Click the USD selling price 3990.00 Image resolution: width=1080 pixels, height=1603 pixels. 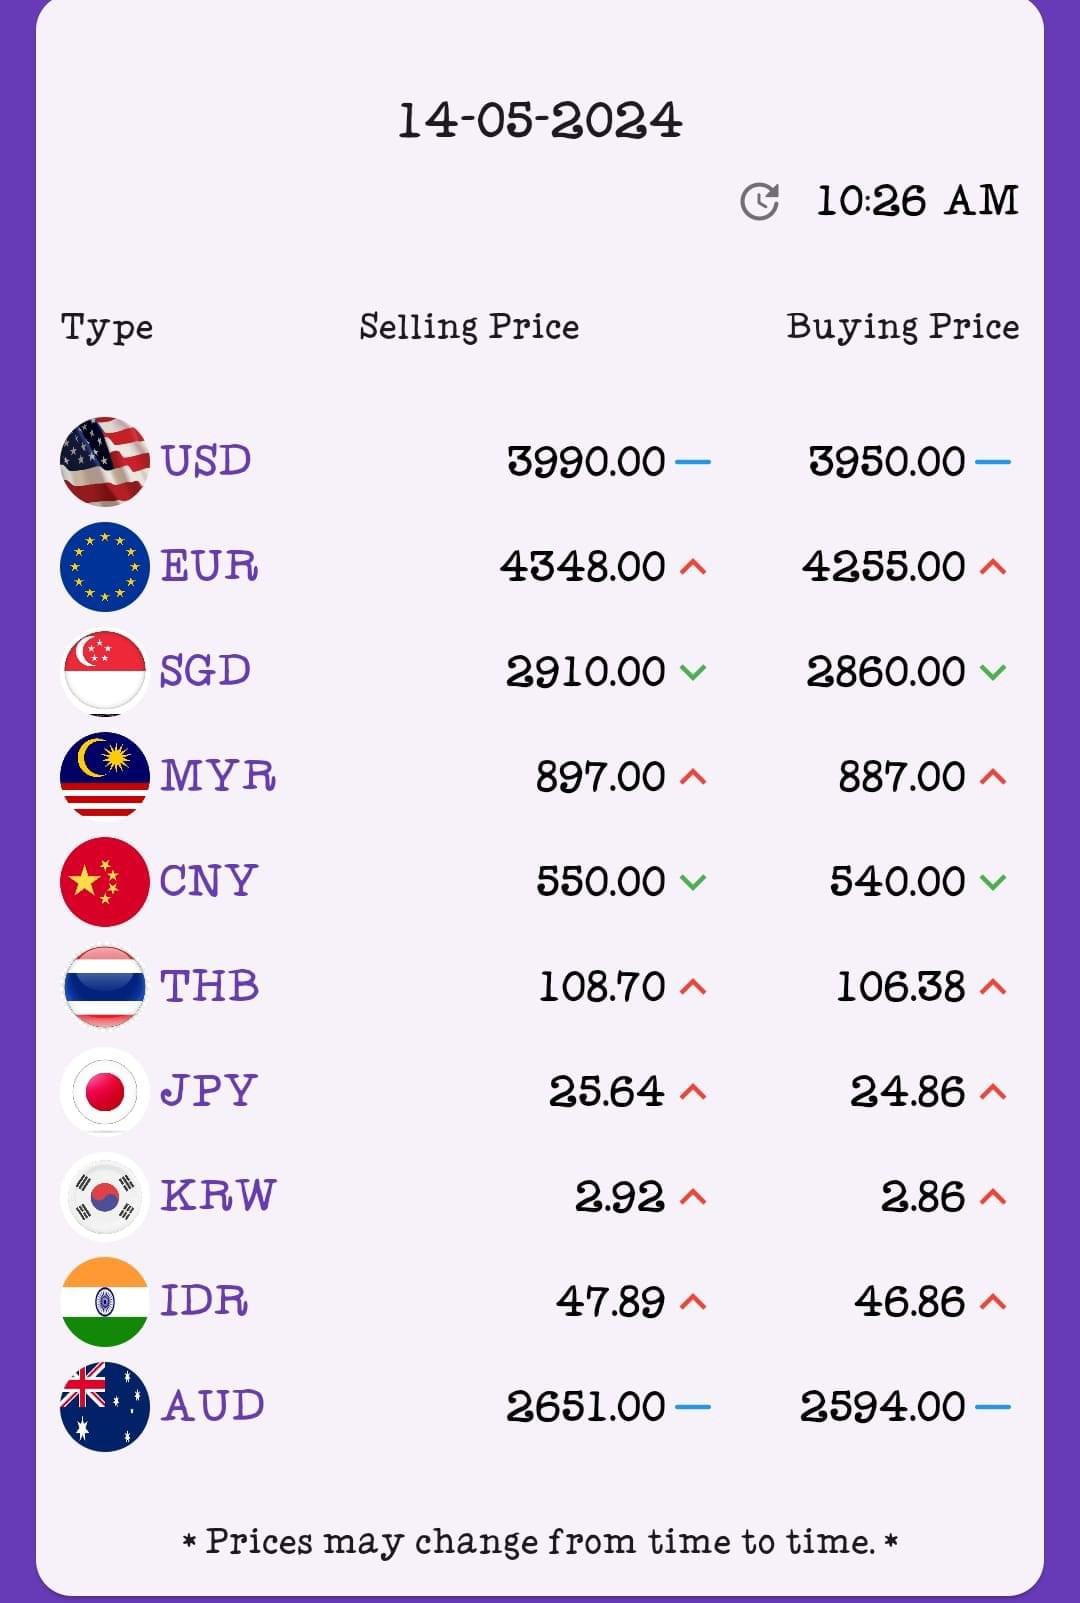point(586,461)
